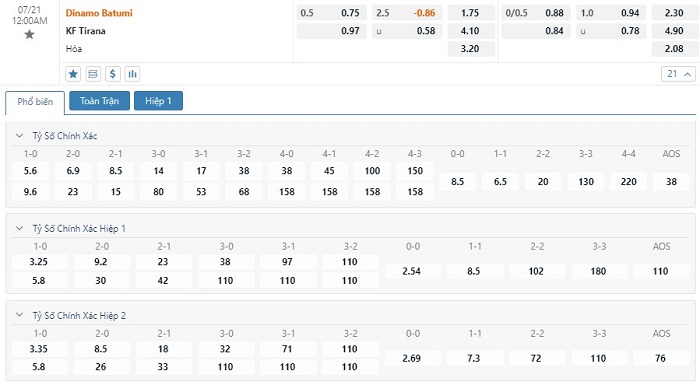Switch to the Toàn Trận tab
Viewport: 700px width, 385px height.
pos(100,101)
